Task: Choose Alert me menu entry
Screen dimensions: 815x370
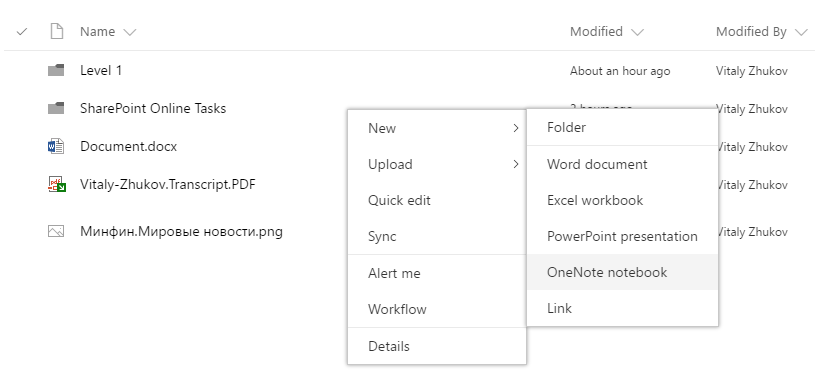Action: coord(437,273)
